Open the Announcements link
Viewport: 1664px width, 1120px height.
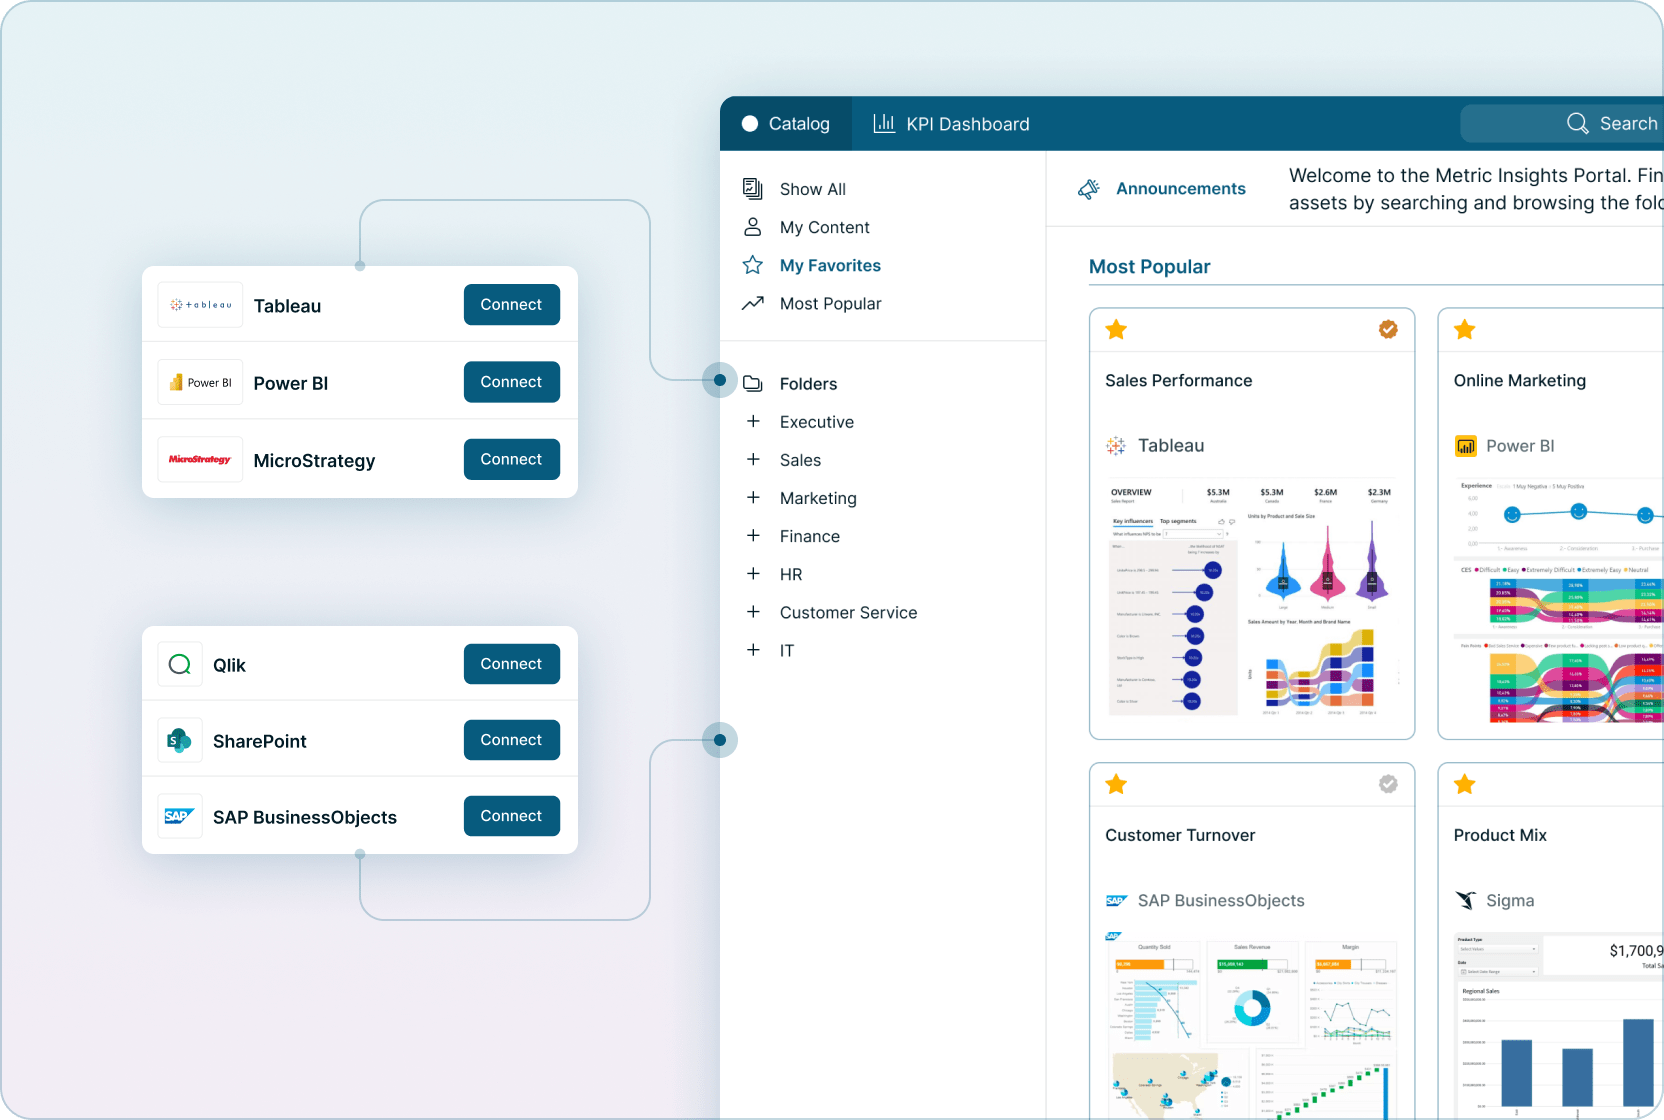click(1181, 188)
